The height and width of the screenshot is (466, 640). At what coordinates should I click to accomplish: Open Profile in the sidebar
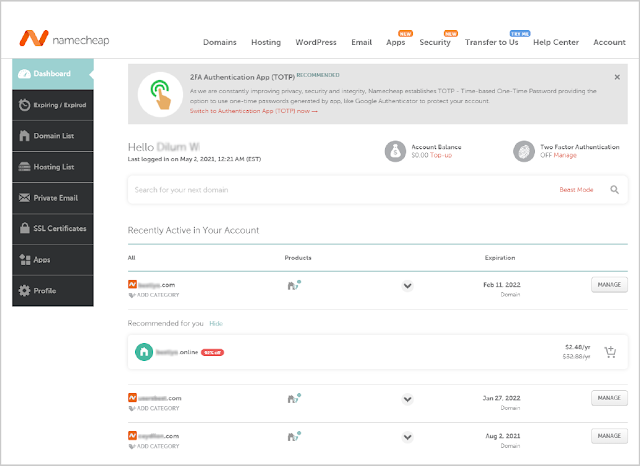(x=53, y=291)
